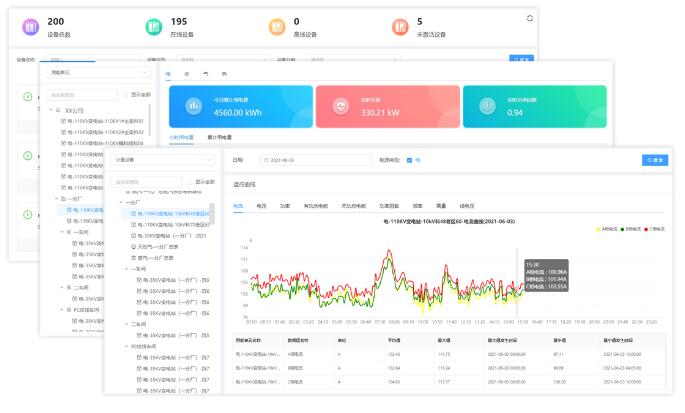Image resolution: width=685 pixels, height=413 pixels.
Task: Click the blue 搜索 button beside energy type
Action: click(655, 160)
